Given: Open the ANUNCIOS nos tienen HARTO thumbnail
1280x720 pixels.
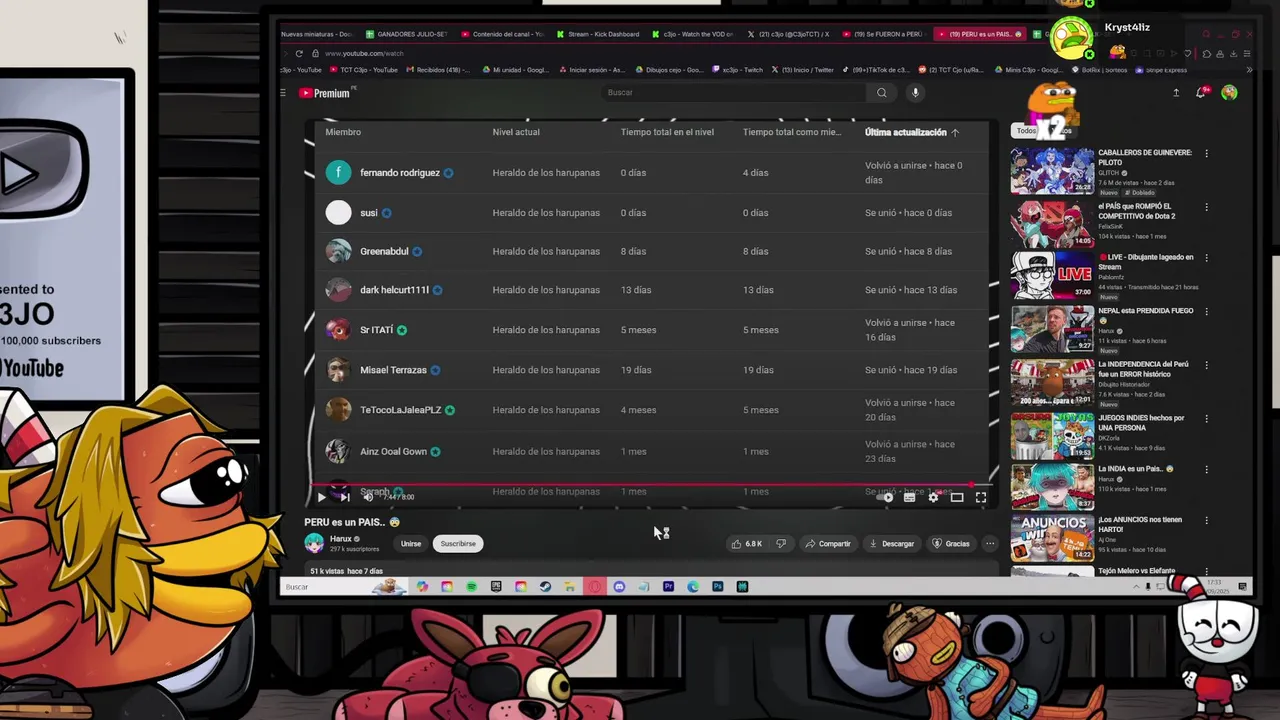Looking at the screenshot, I should [1052, 538].
